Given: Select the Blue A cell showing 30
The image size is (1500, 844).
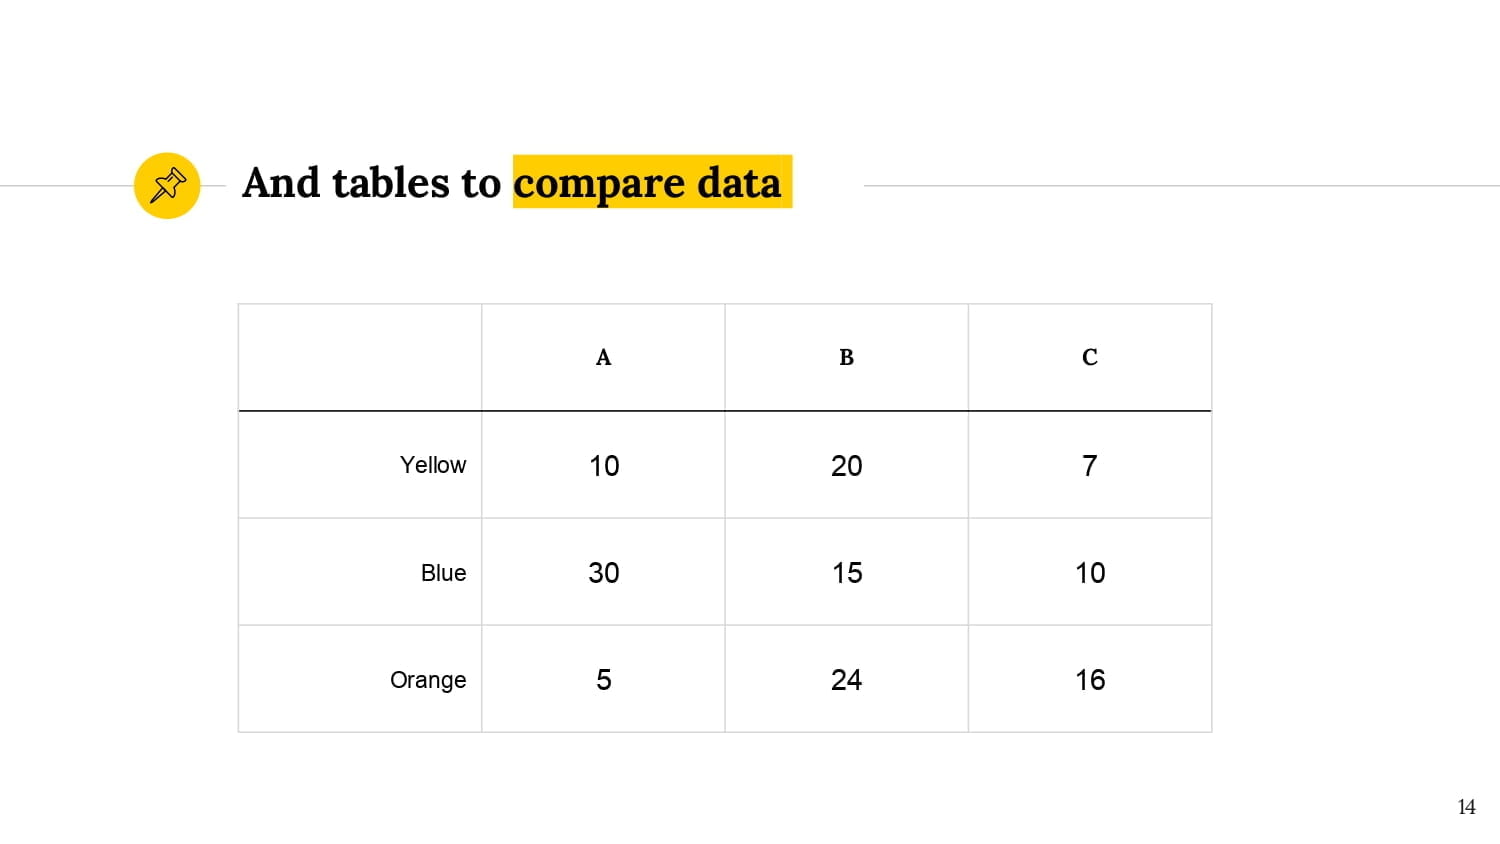Looking at the screenshot, I should pos(603,572).
